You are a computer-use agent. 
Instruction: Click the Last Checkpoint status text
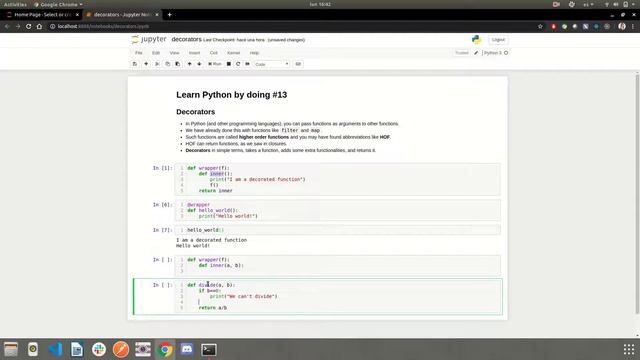point(234,40)
